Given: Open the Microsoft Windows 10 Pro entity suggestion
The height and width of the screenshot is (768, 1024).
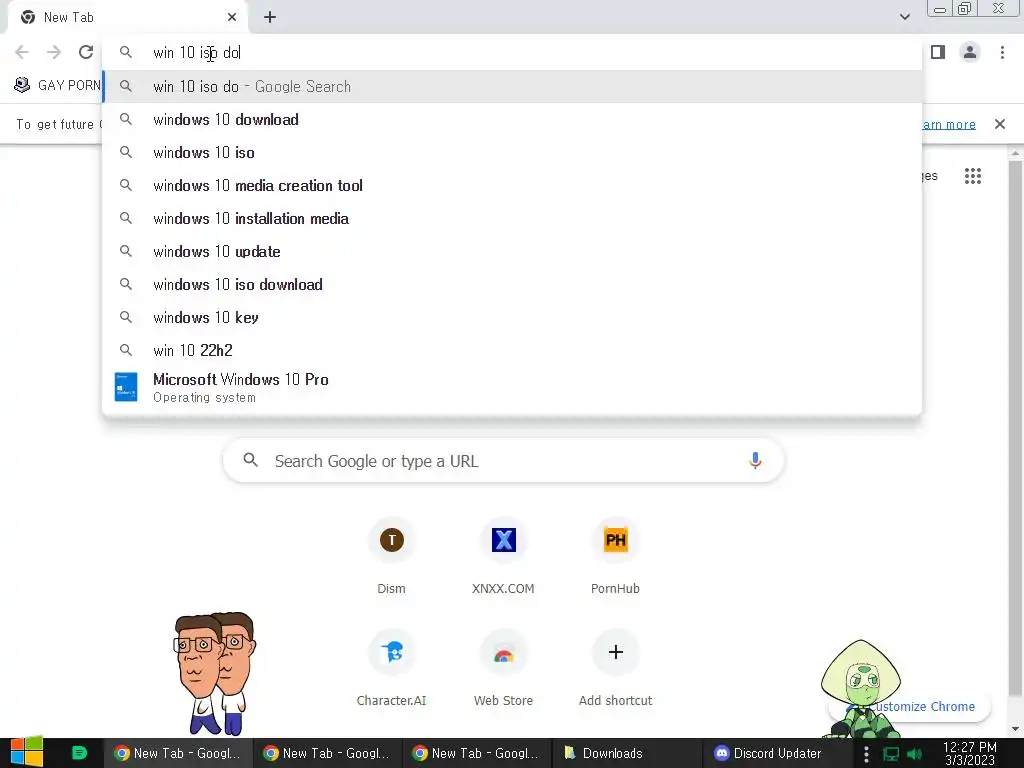Looking at the screenshot, I should coord(512,387).
